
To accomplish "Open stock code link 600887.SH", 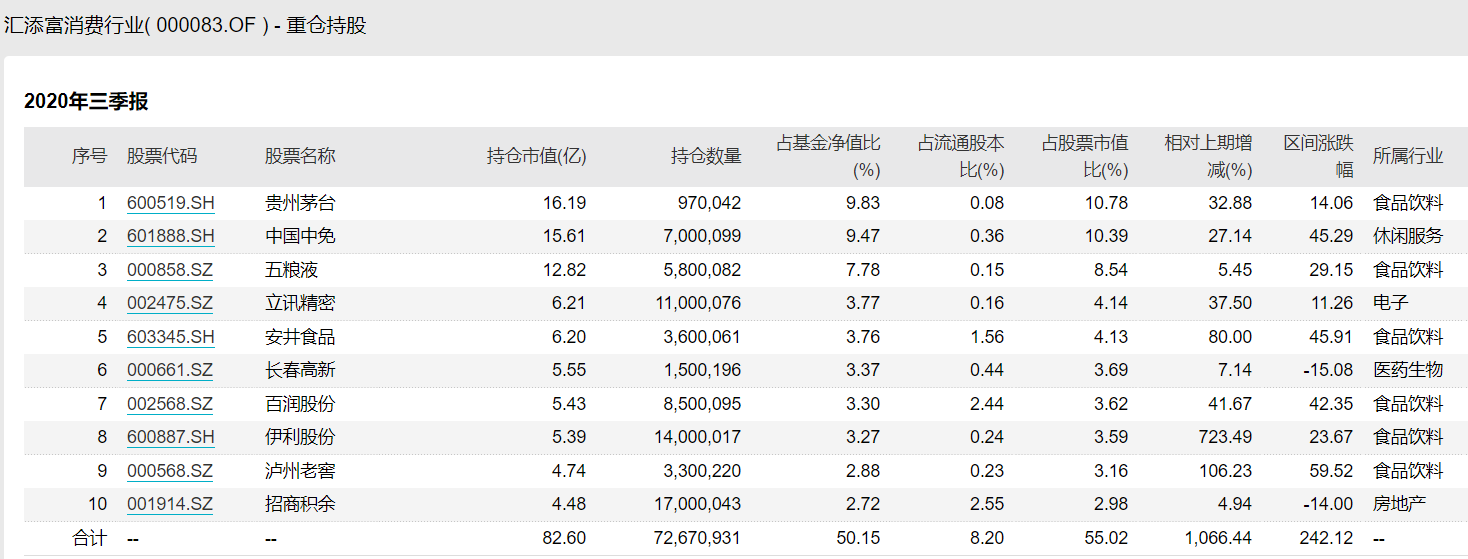I will point(170,437).
